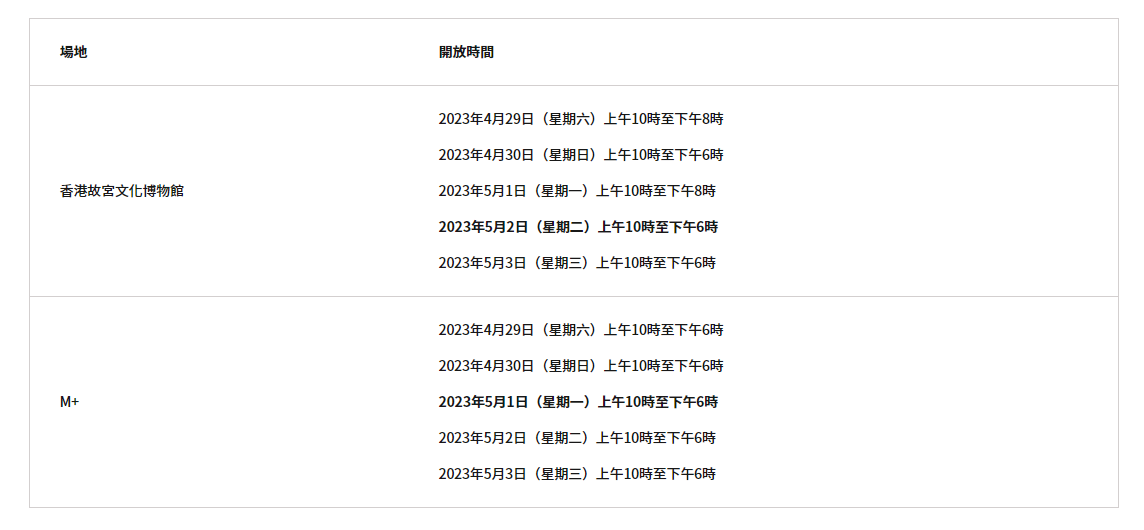1144x530 pixels.
Task: Click 上午10時至下午8時 on 香港故宮 May 1 row
Action: point(656,191)
